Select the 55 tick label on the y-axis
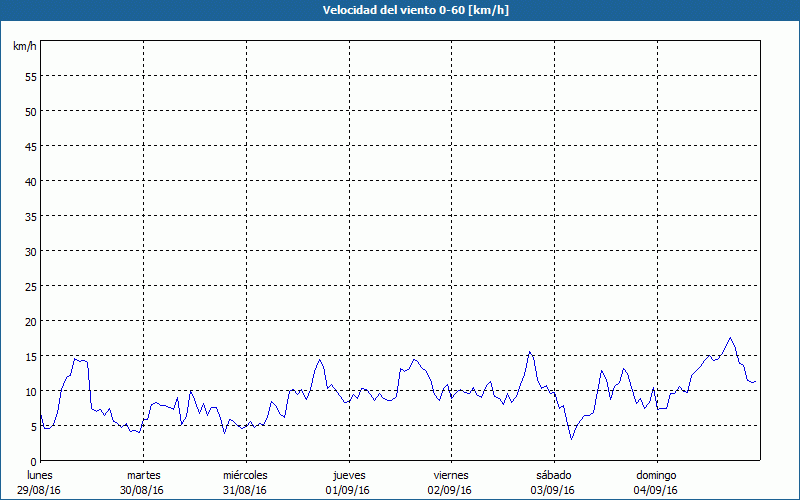Screen dimensions: 800x500 (30, 76)
